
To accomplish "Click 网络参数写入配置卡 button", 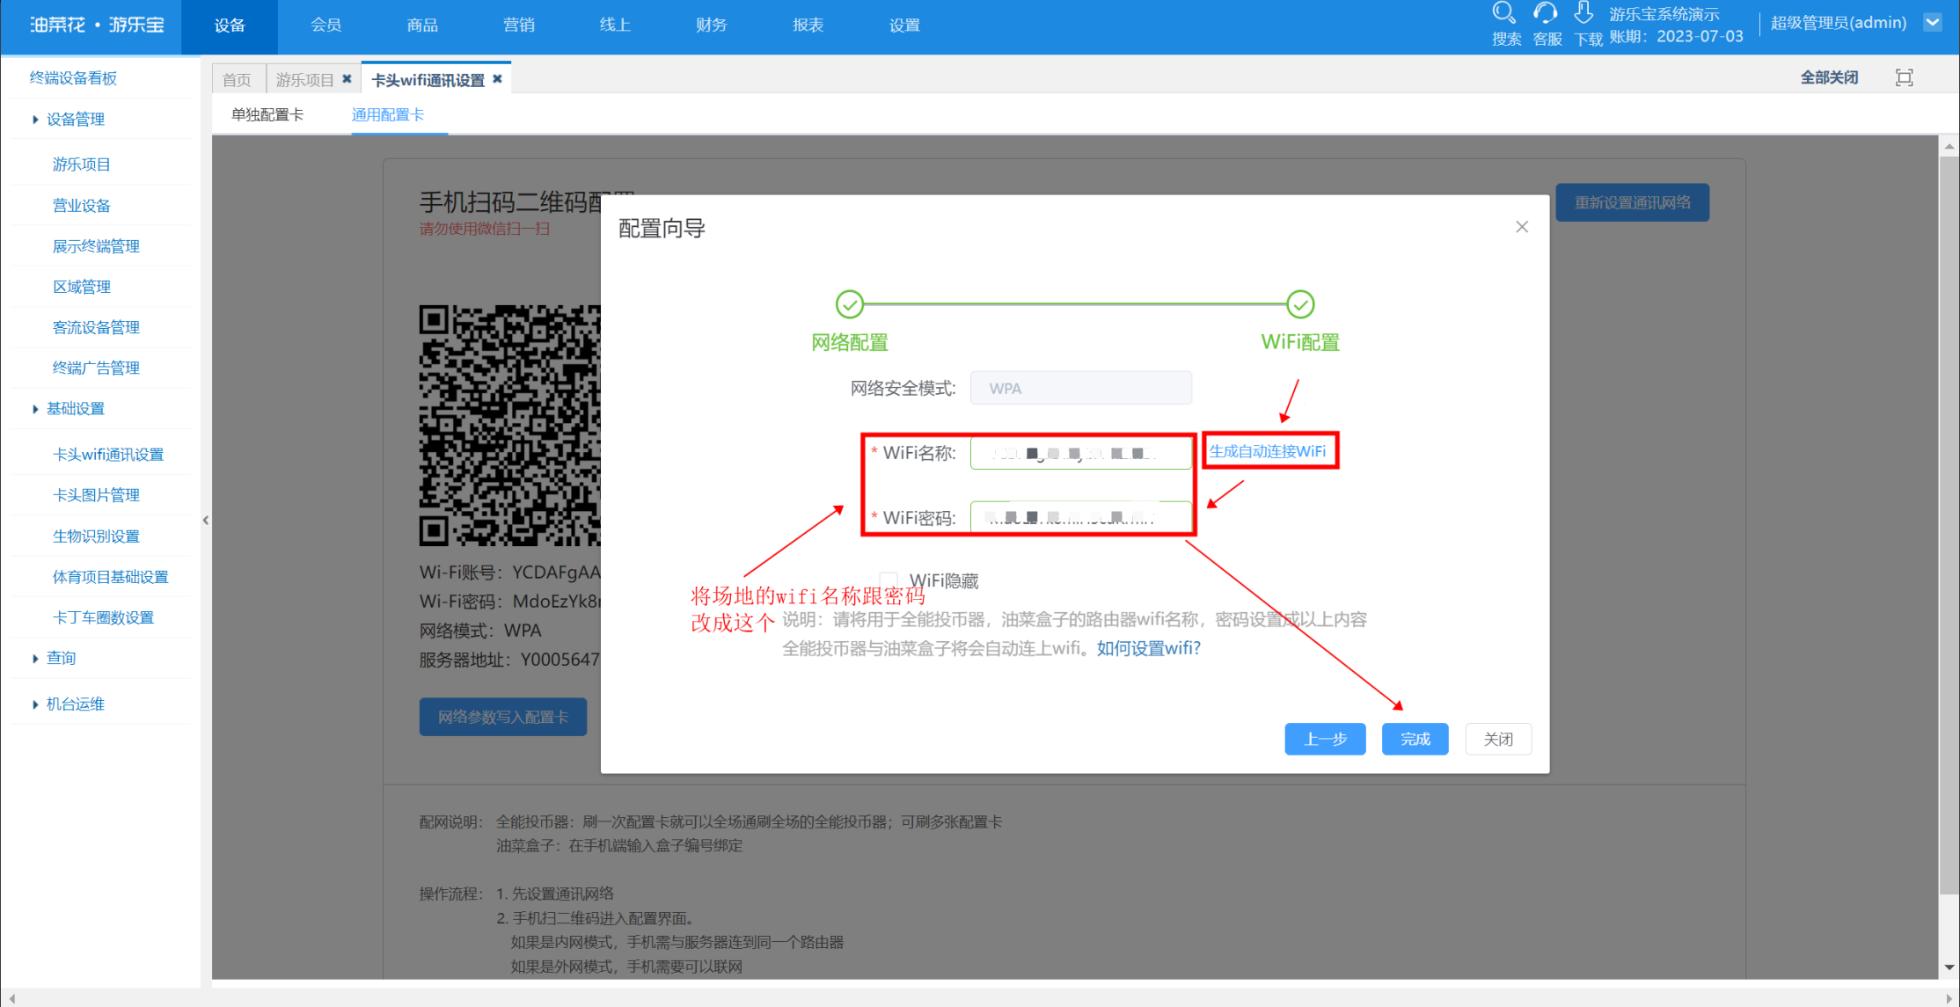I will pos(503,717).
